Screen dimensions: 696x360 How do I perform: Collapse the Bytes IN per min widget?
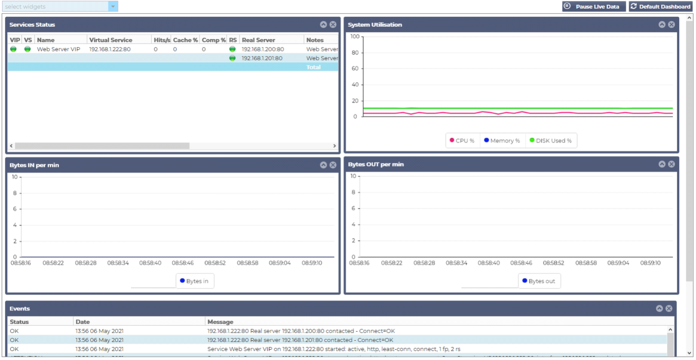323,165
